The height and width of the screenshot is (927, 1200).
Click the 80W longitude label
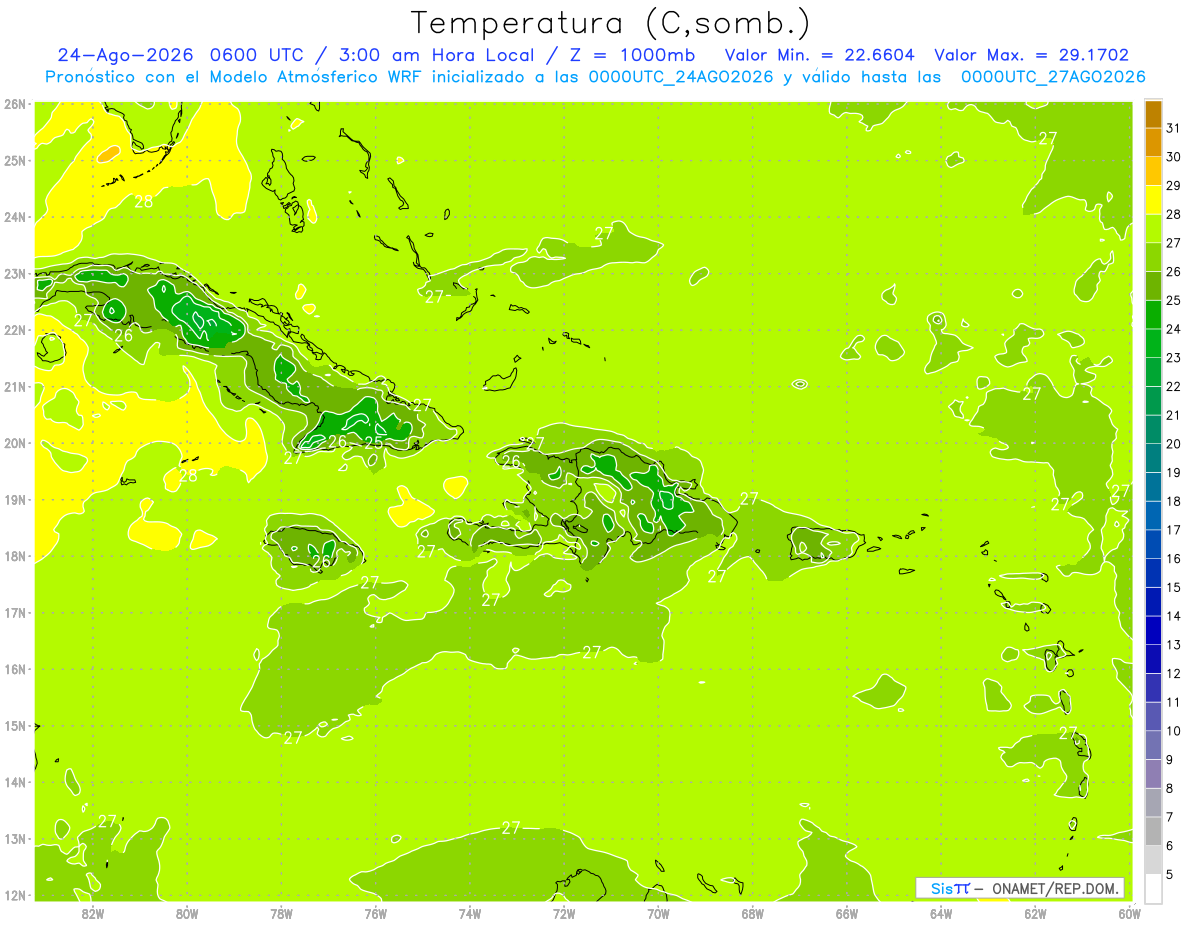click(x=187, y=913)
